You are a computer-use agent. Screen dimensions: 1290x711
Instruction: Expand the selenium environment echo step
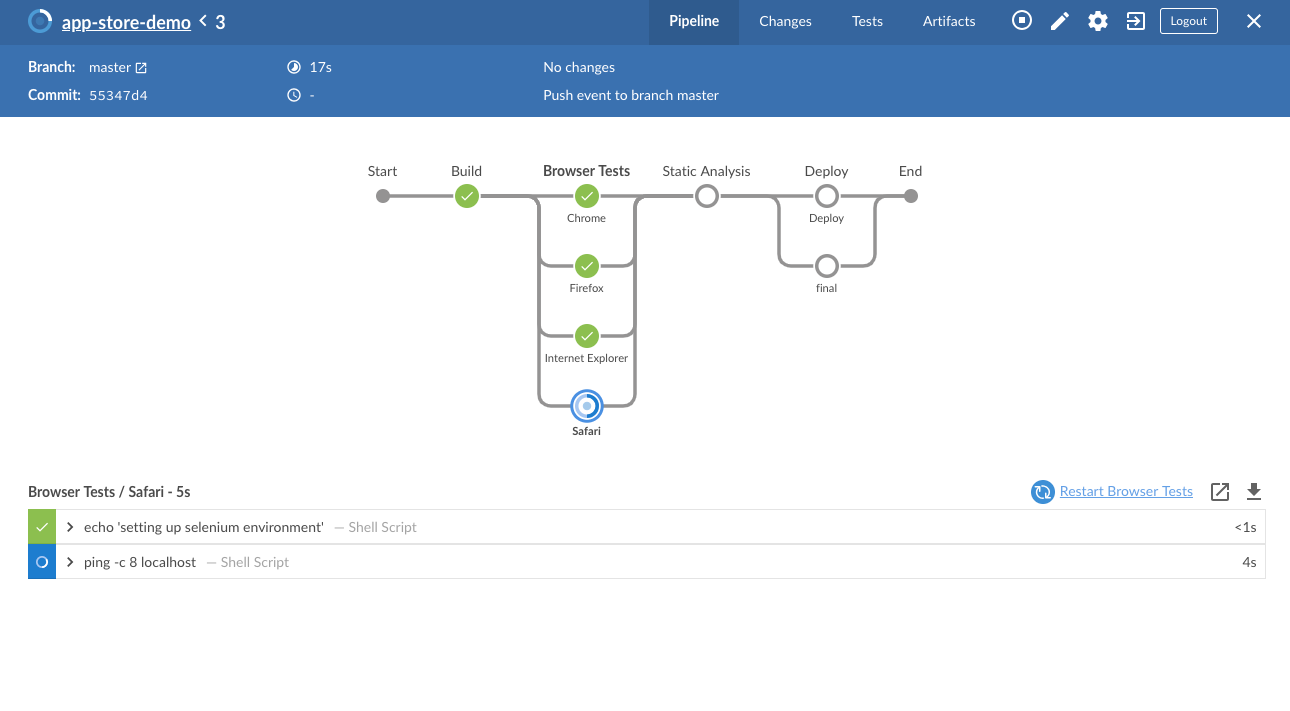tap(68, 526)
